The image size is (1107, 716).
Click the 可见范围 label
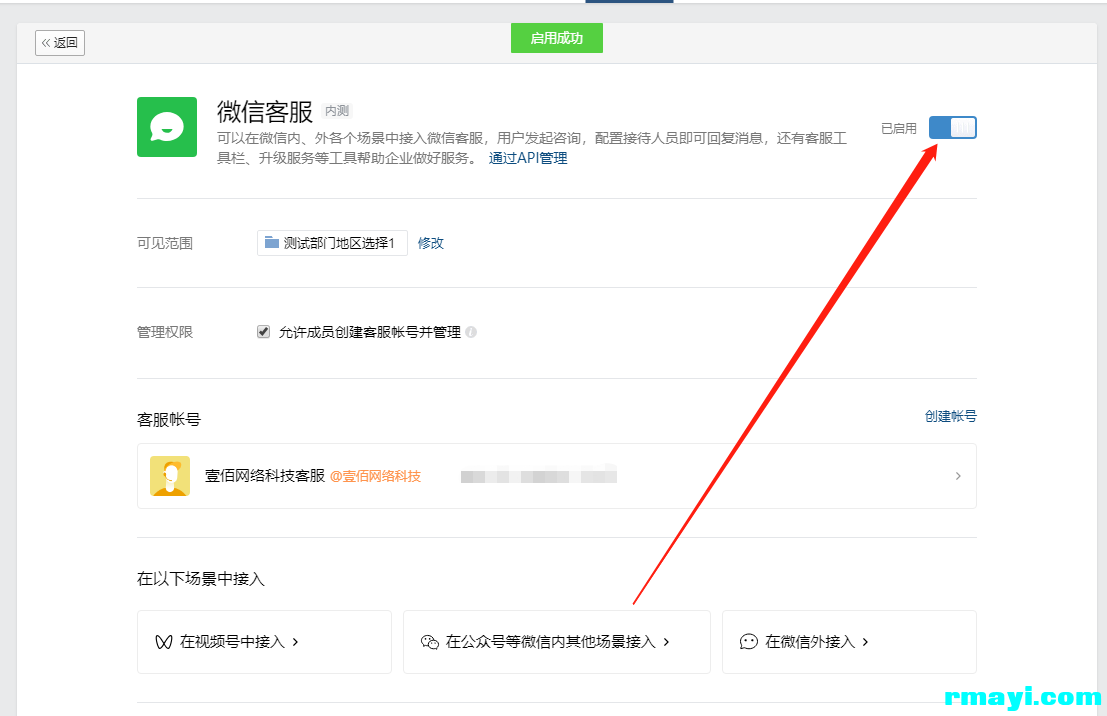[164, 244]
